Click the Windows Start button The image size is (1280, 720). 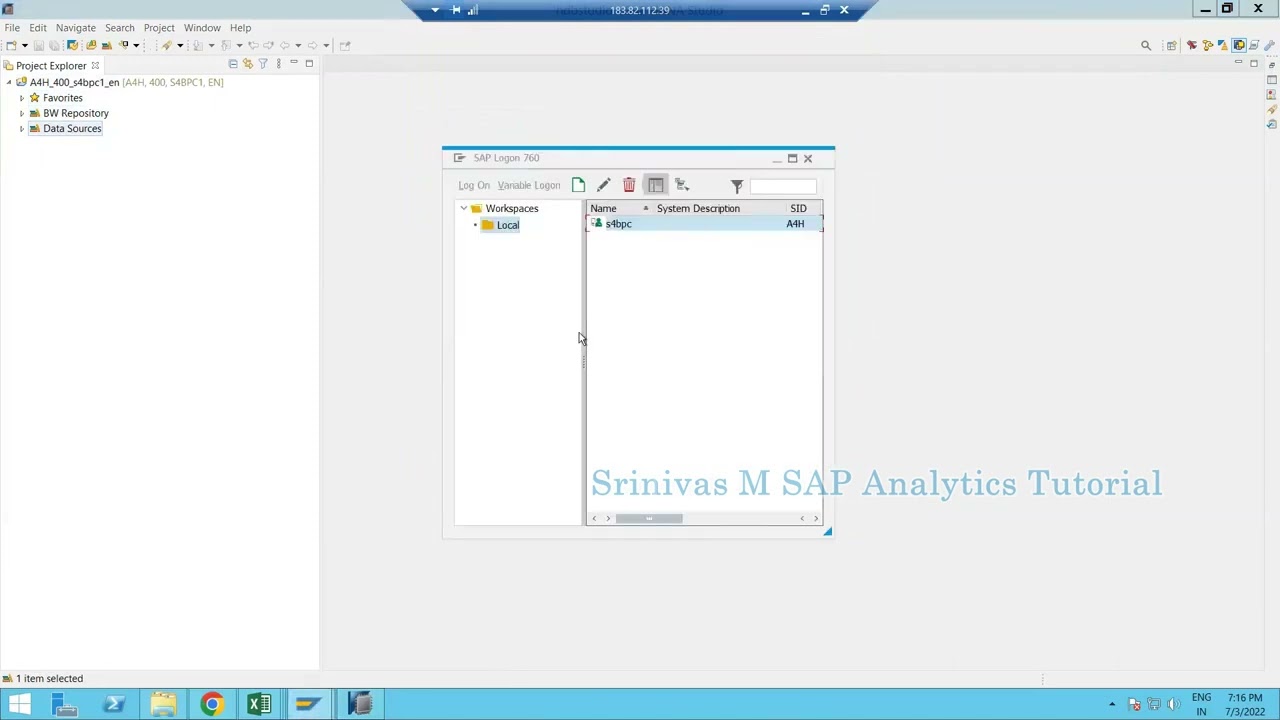(x=19, y=705)
